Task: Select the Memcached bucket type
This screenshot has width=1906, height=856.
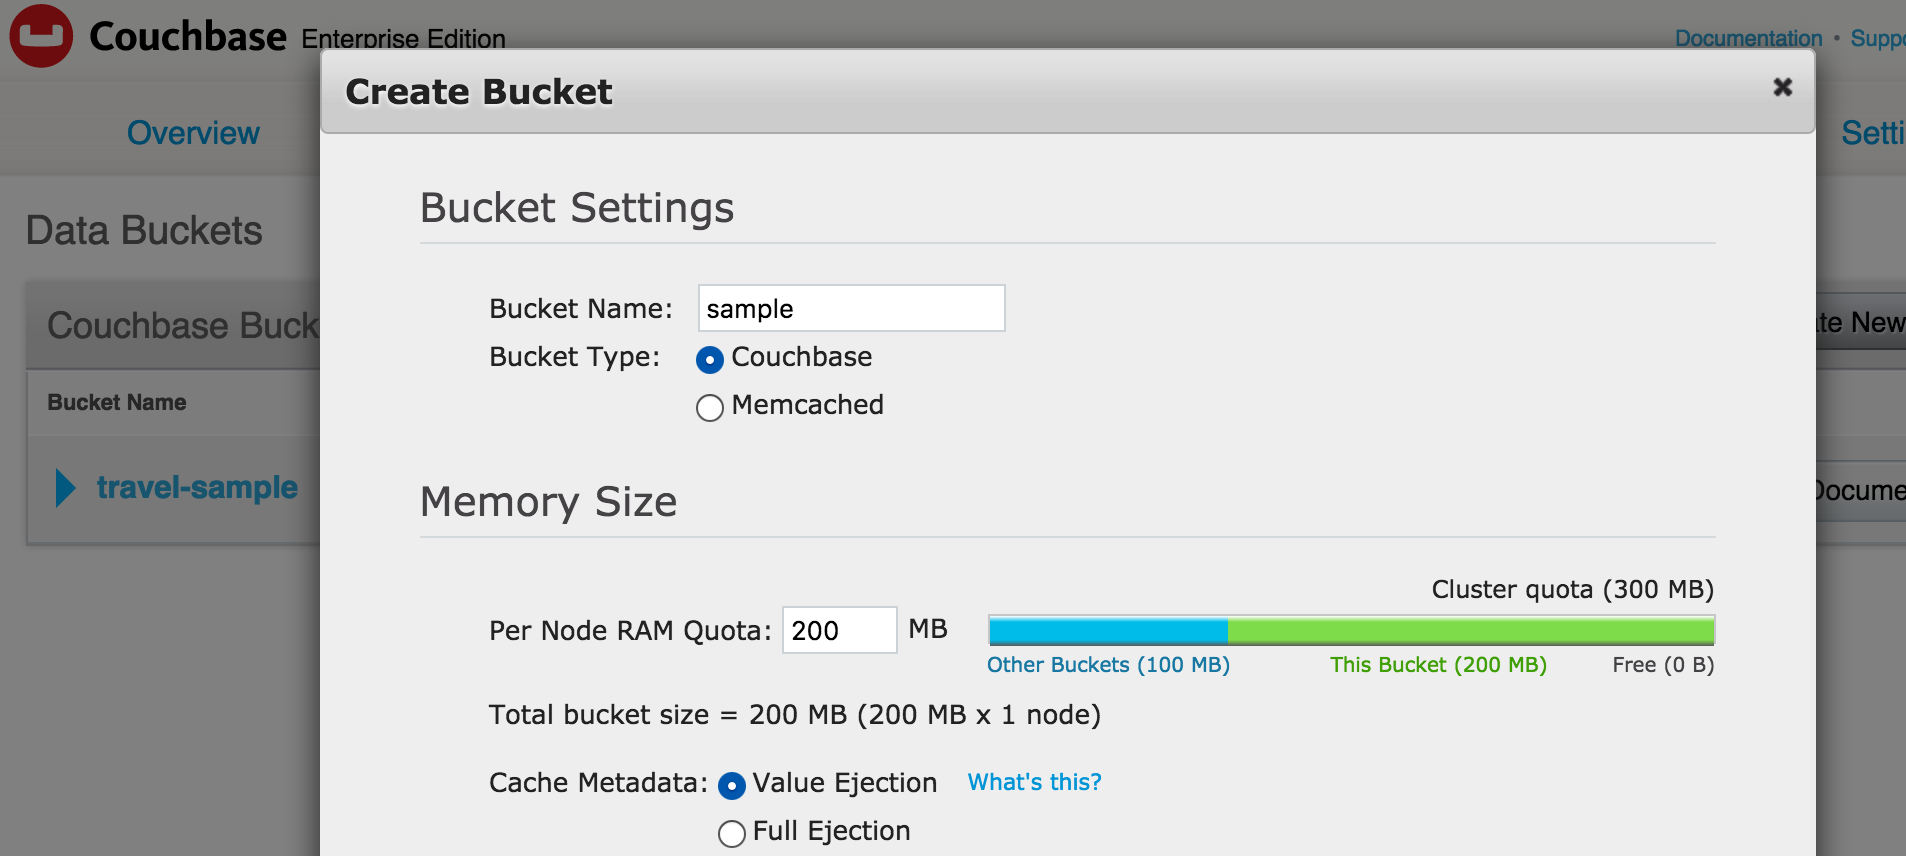Action: [x=710, y=408]
